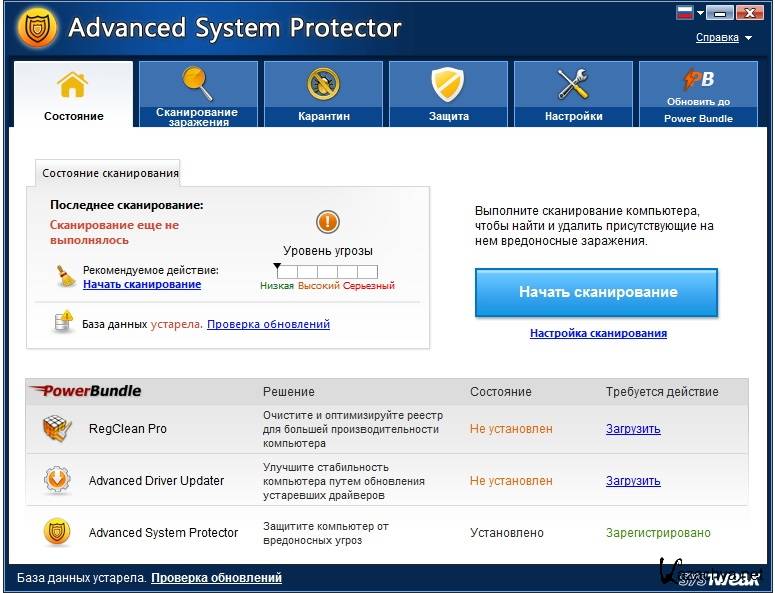Image resolution: width=775 pixels, height=593 pixels.
Task: Click the RegClean Pro icon
Action: pyautogui.click(x=57, y=429)
